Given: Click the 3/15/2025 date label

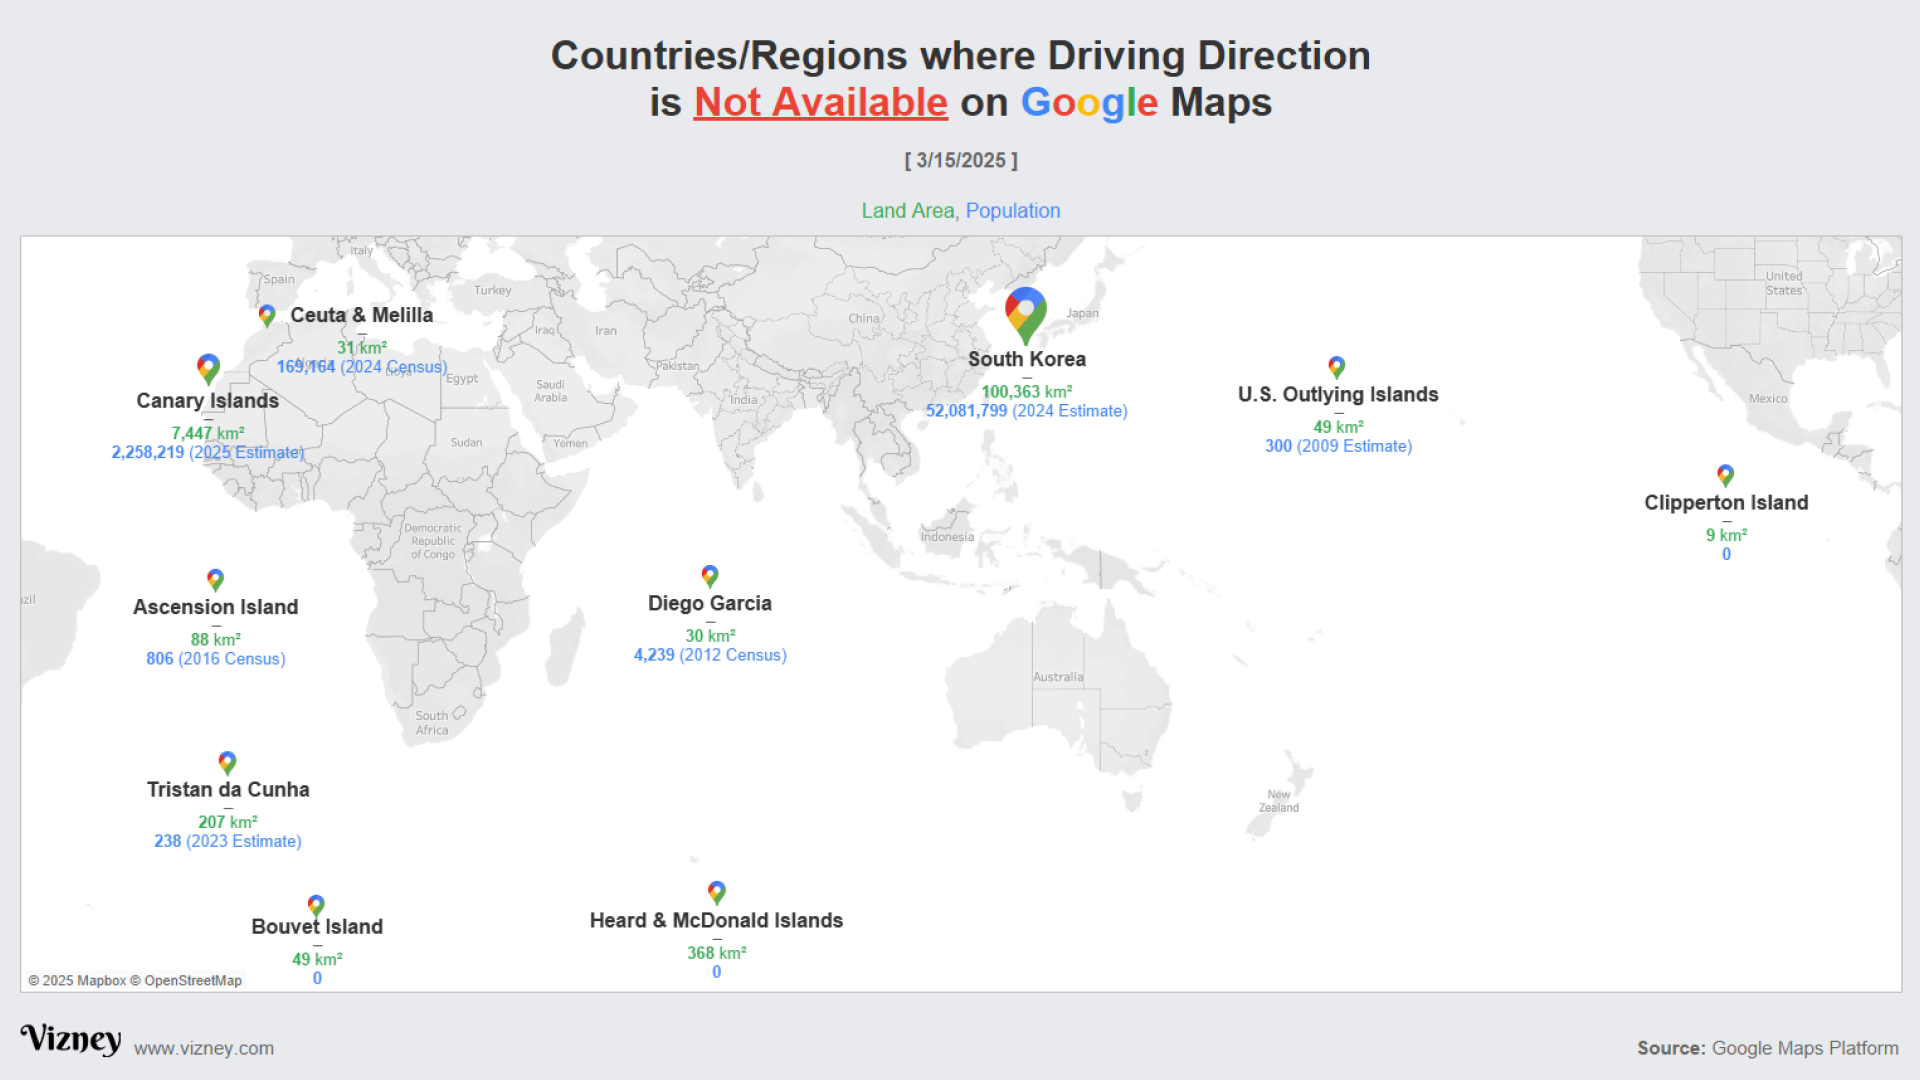Looking at the screenshot, I should (961, 160).
